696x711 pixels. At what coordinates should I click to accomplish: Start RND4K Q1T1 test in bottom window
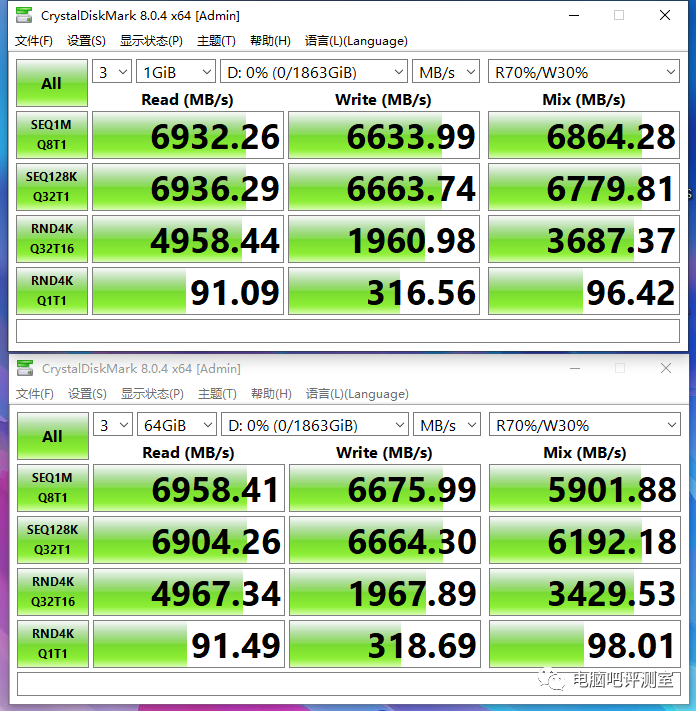click(53, 644)
